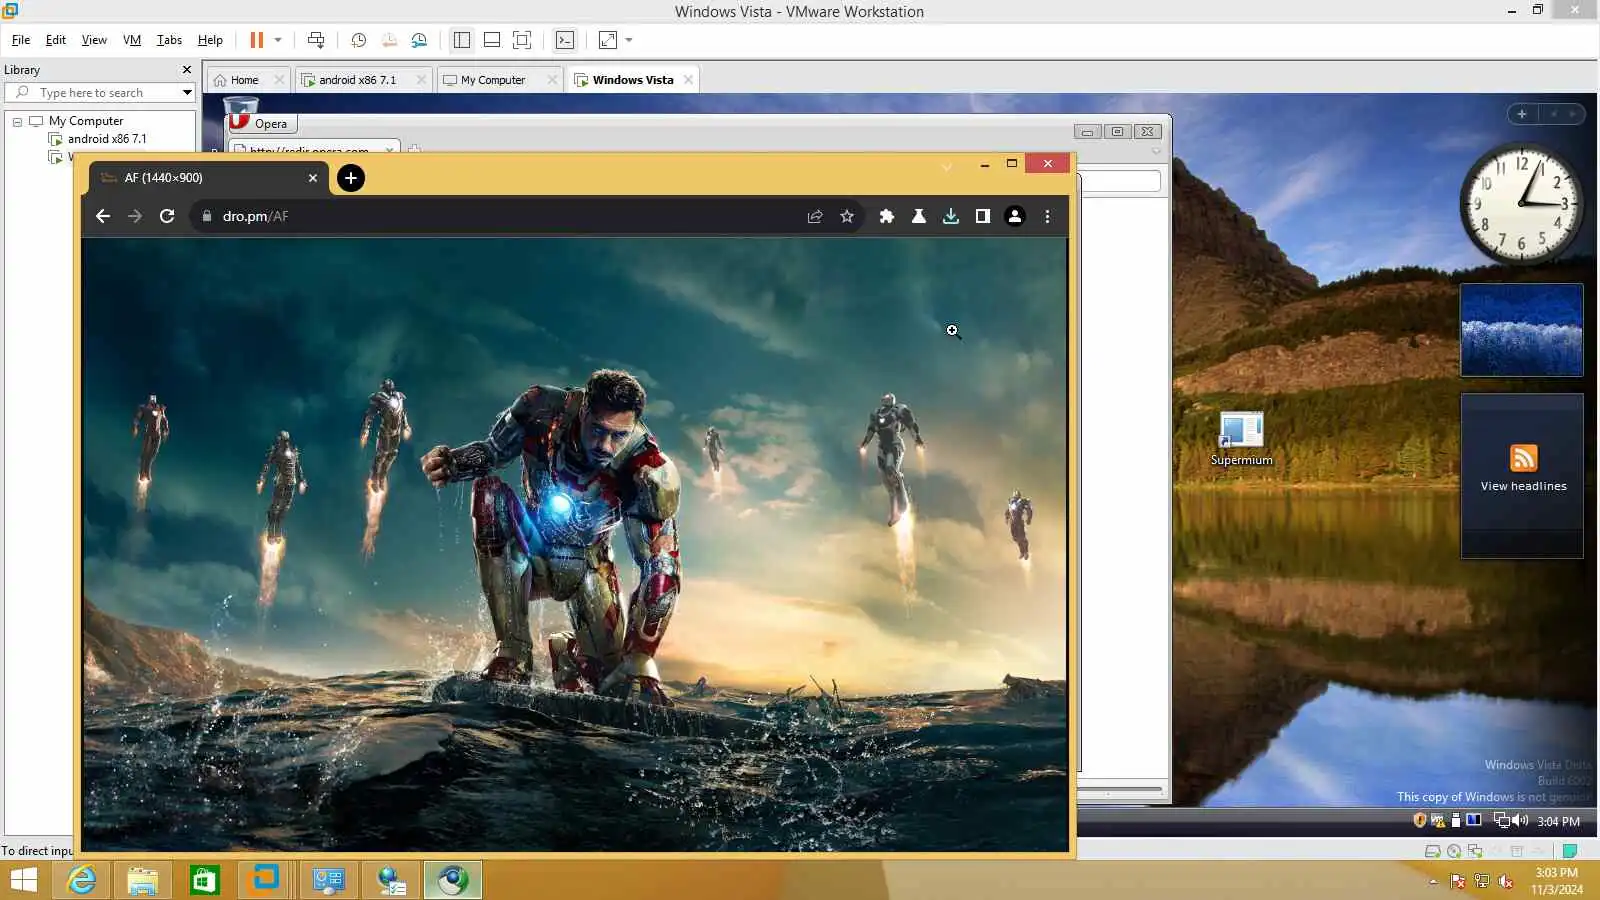
Task: Enter VMware full screen mode
Action: (x=522, y=40)
